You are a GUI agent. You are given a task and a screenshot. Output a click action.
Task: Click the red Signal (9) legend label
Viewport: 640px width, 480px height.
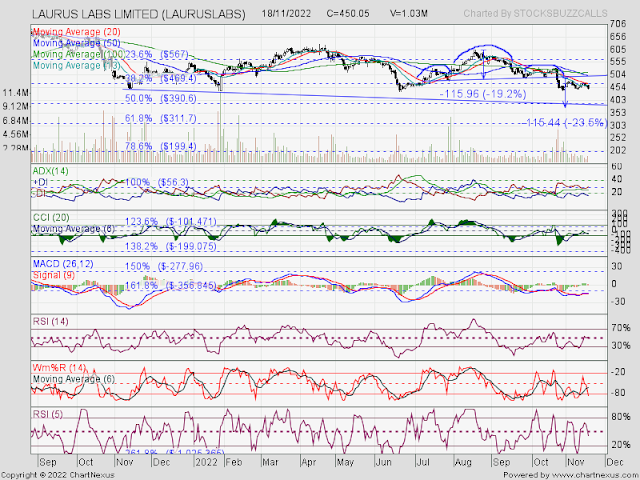[53, 275]
